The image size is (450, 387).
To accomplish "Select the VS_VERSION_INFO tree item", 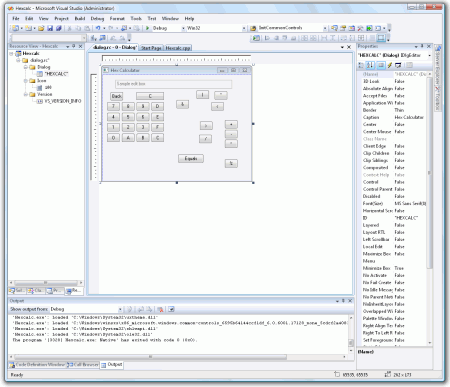I will (63, 101).
